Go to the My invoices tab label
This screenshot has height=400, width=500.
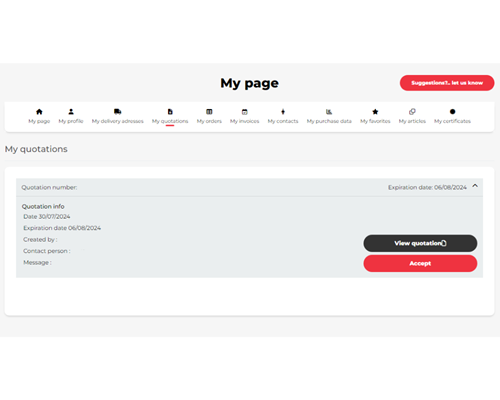(x=244, y=121)
